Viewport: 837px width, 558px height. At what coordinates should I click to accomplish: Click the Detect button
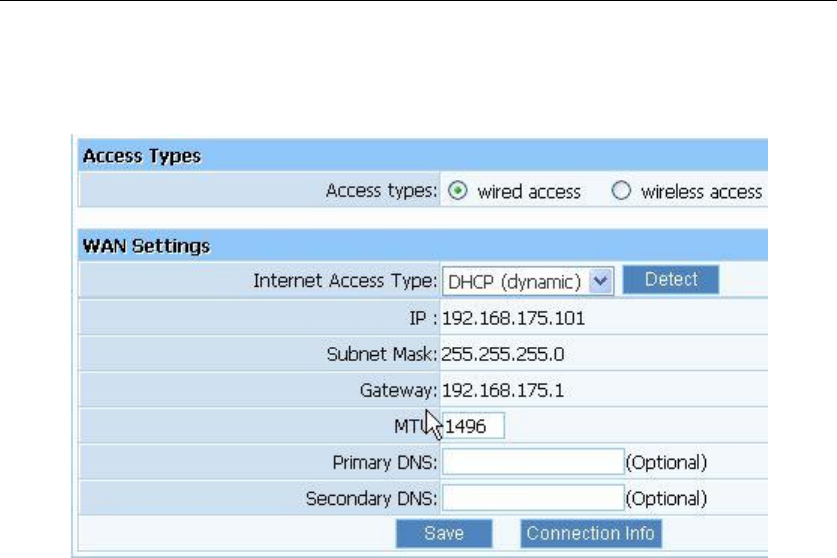[x=670, y=280]
